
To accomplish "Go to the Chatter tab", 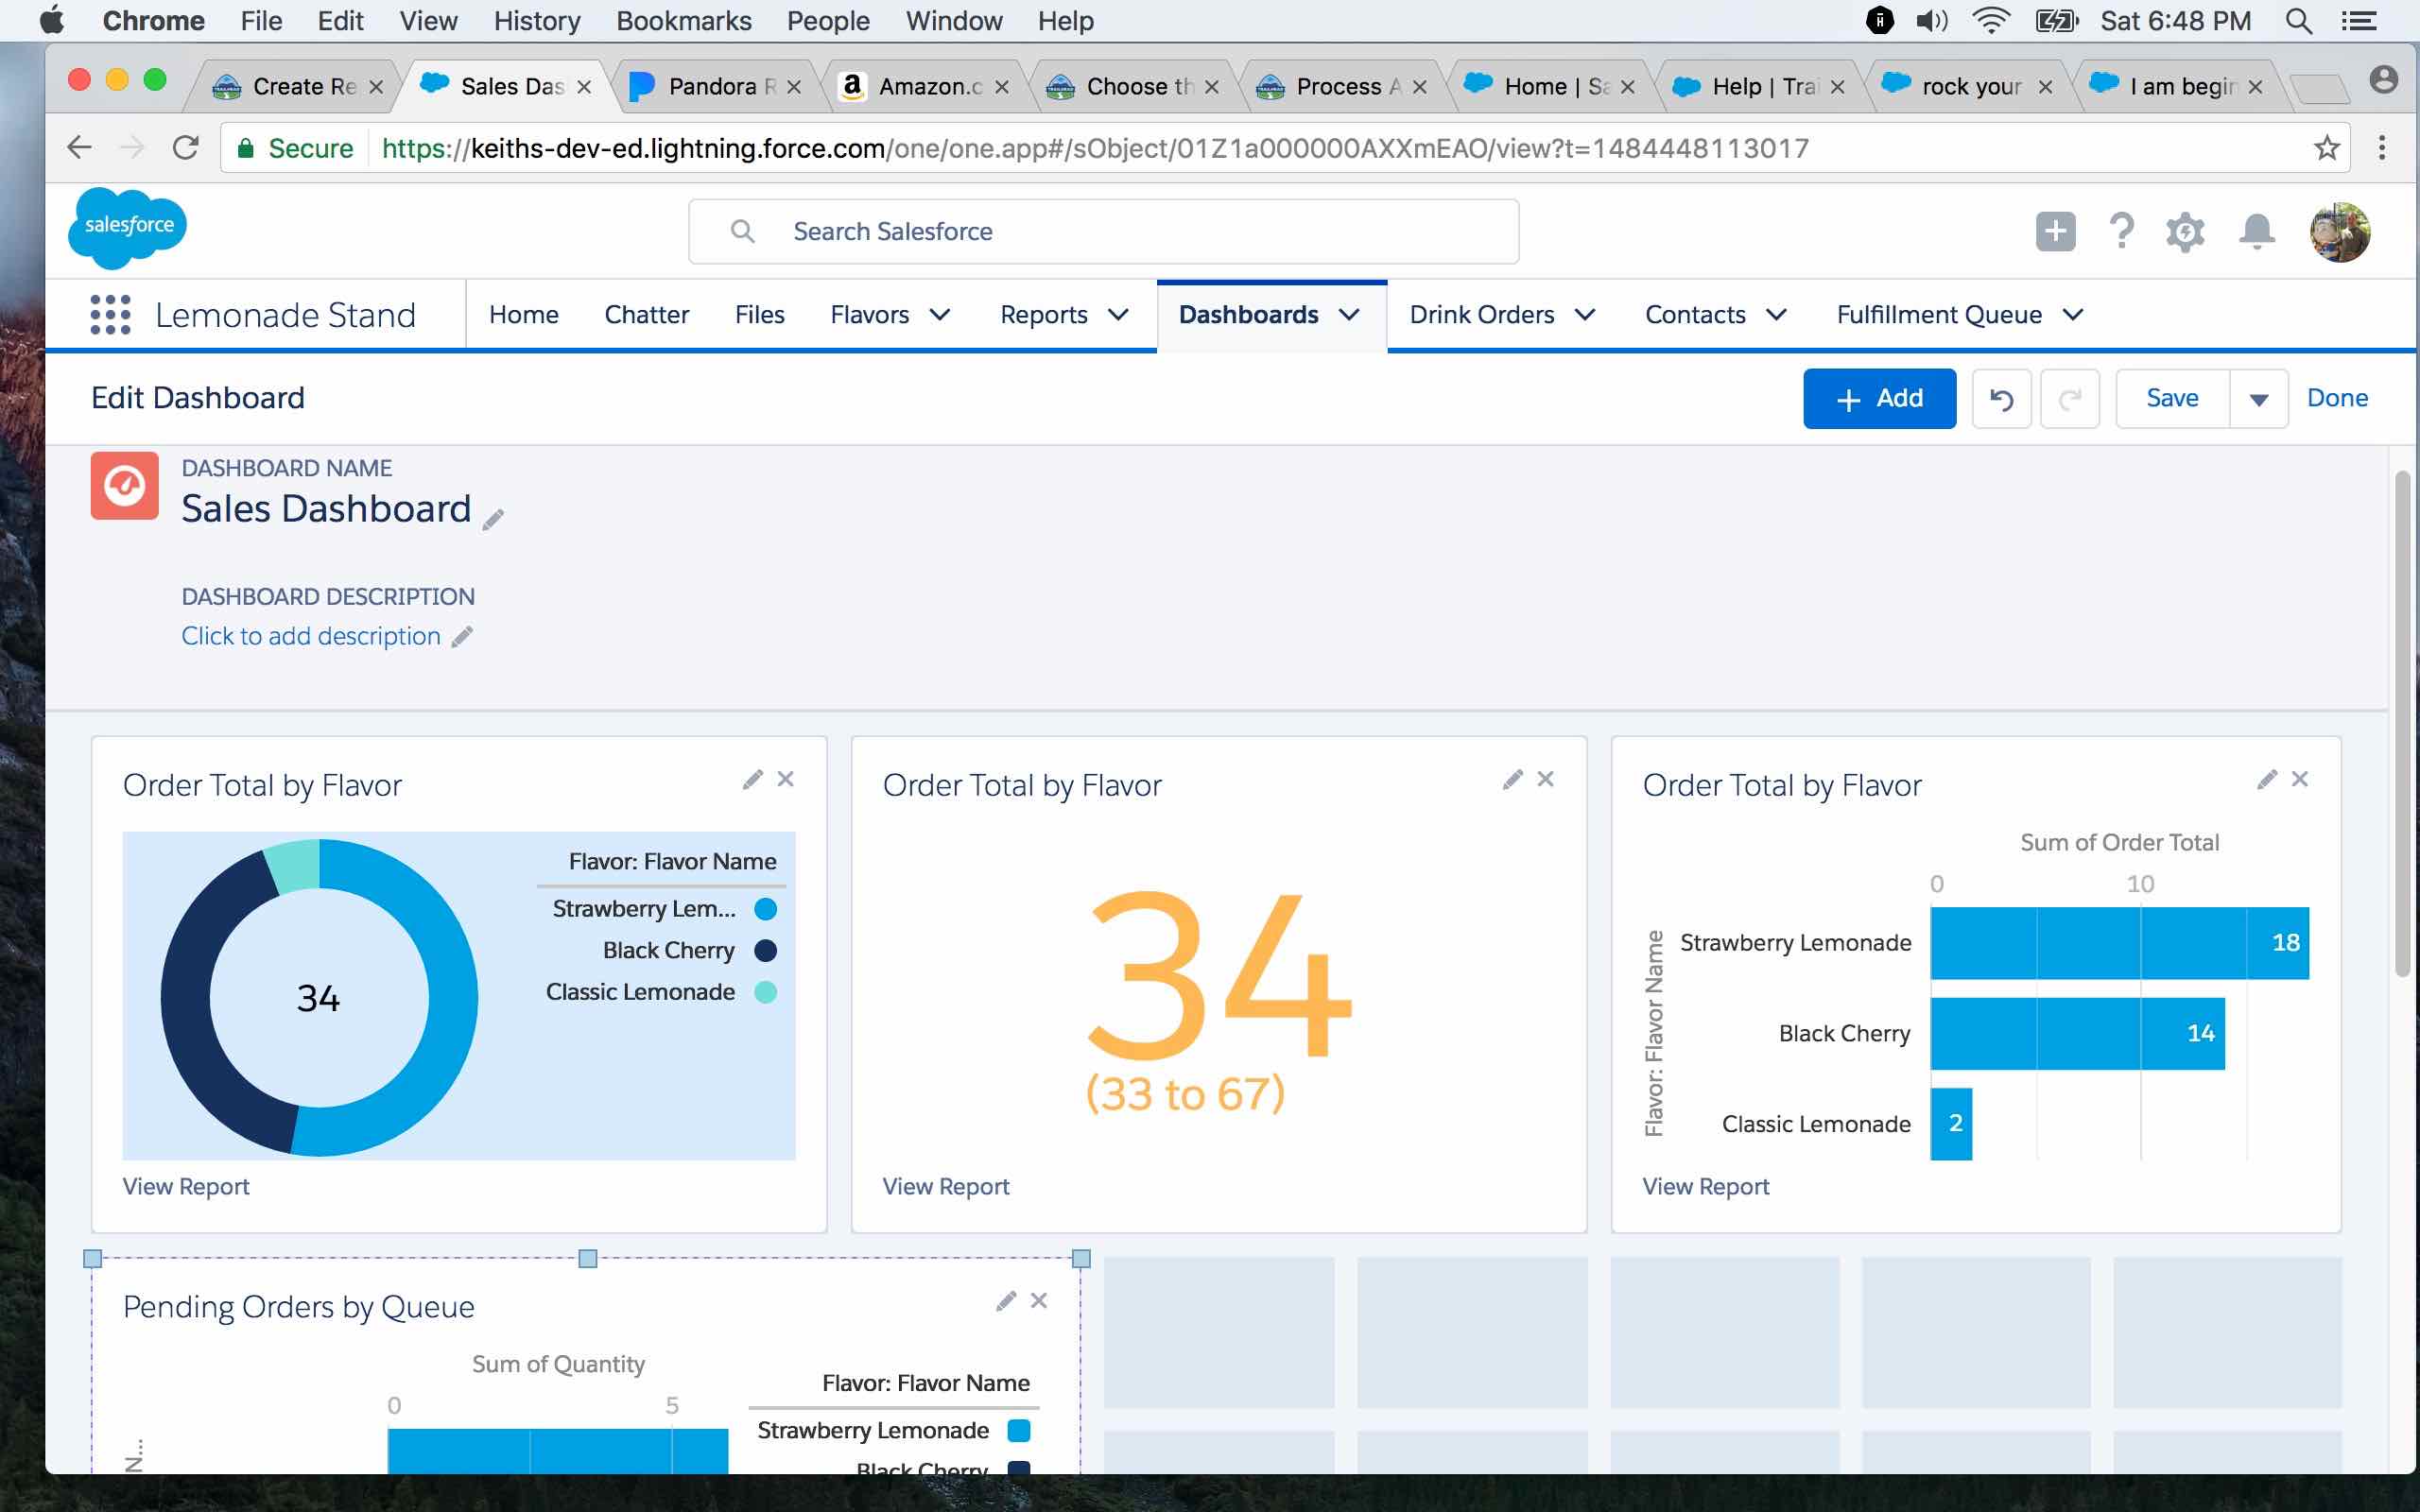I will pyautogui.click(x=646, y=315).
